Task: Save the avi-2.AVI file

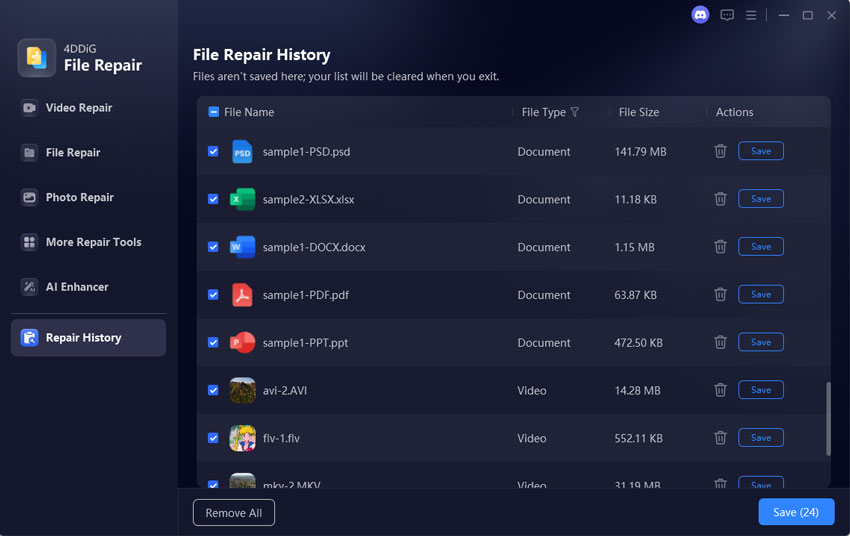Action: coord(761,390)
